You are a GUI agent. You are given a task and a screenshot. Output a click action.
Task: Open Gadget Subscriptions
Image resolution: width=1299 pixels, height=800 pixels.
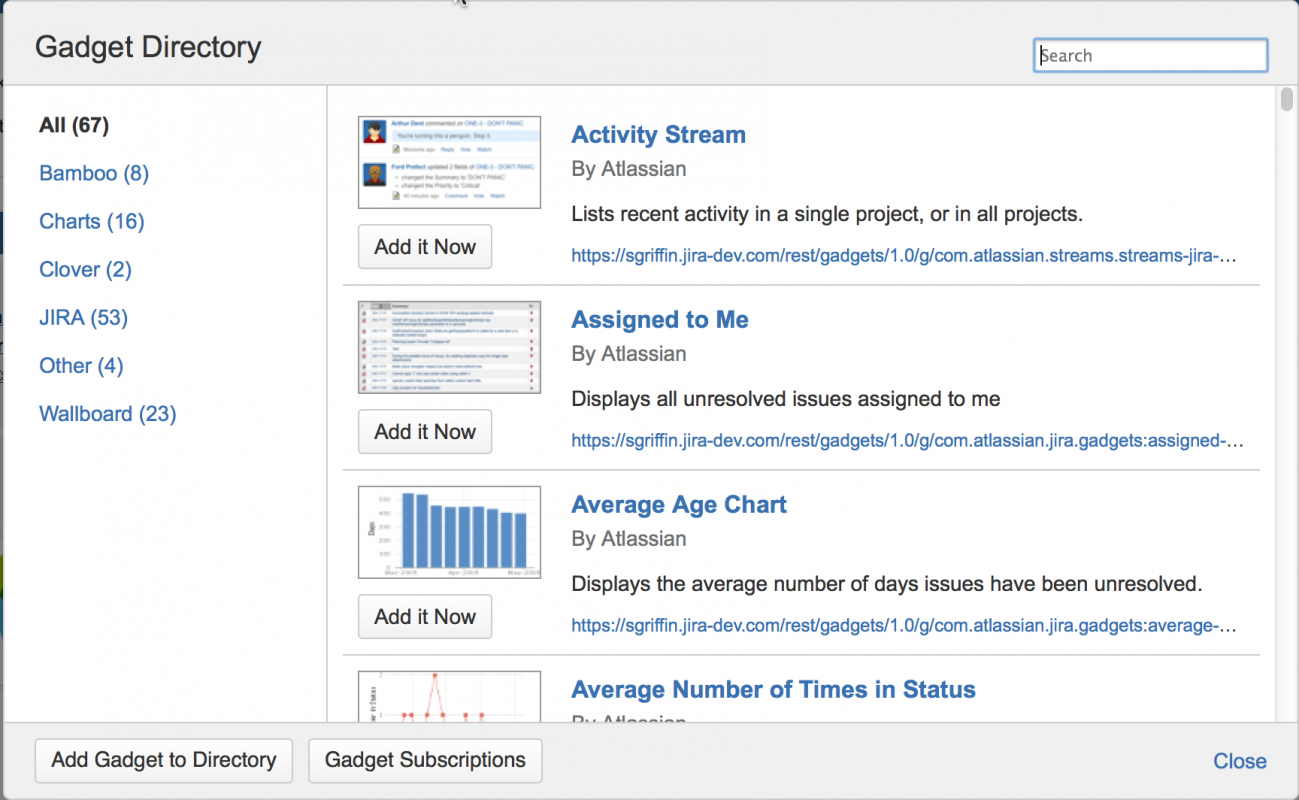tap(425, 761)
